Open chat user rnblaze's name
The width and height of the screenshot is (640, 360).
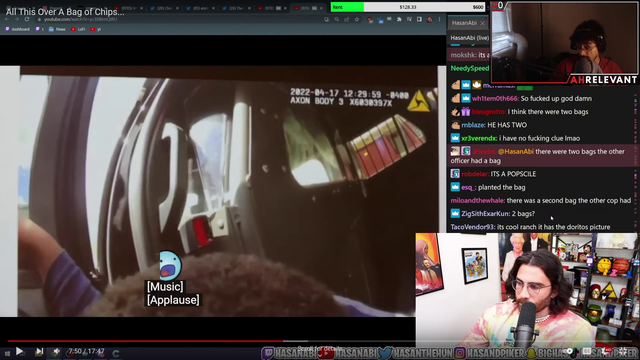click(x=473, y=125)
